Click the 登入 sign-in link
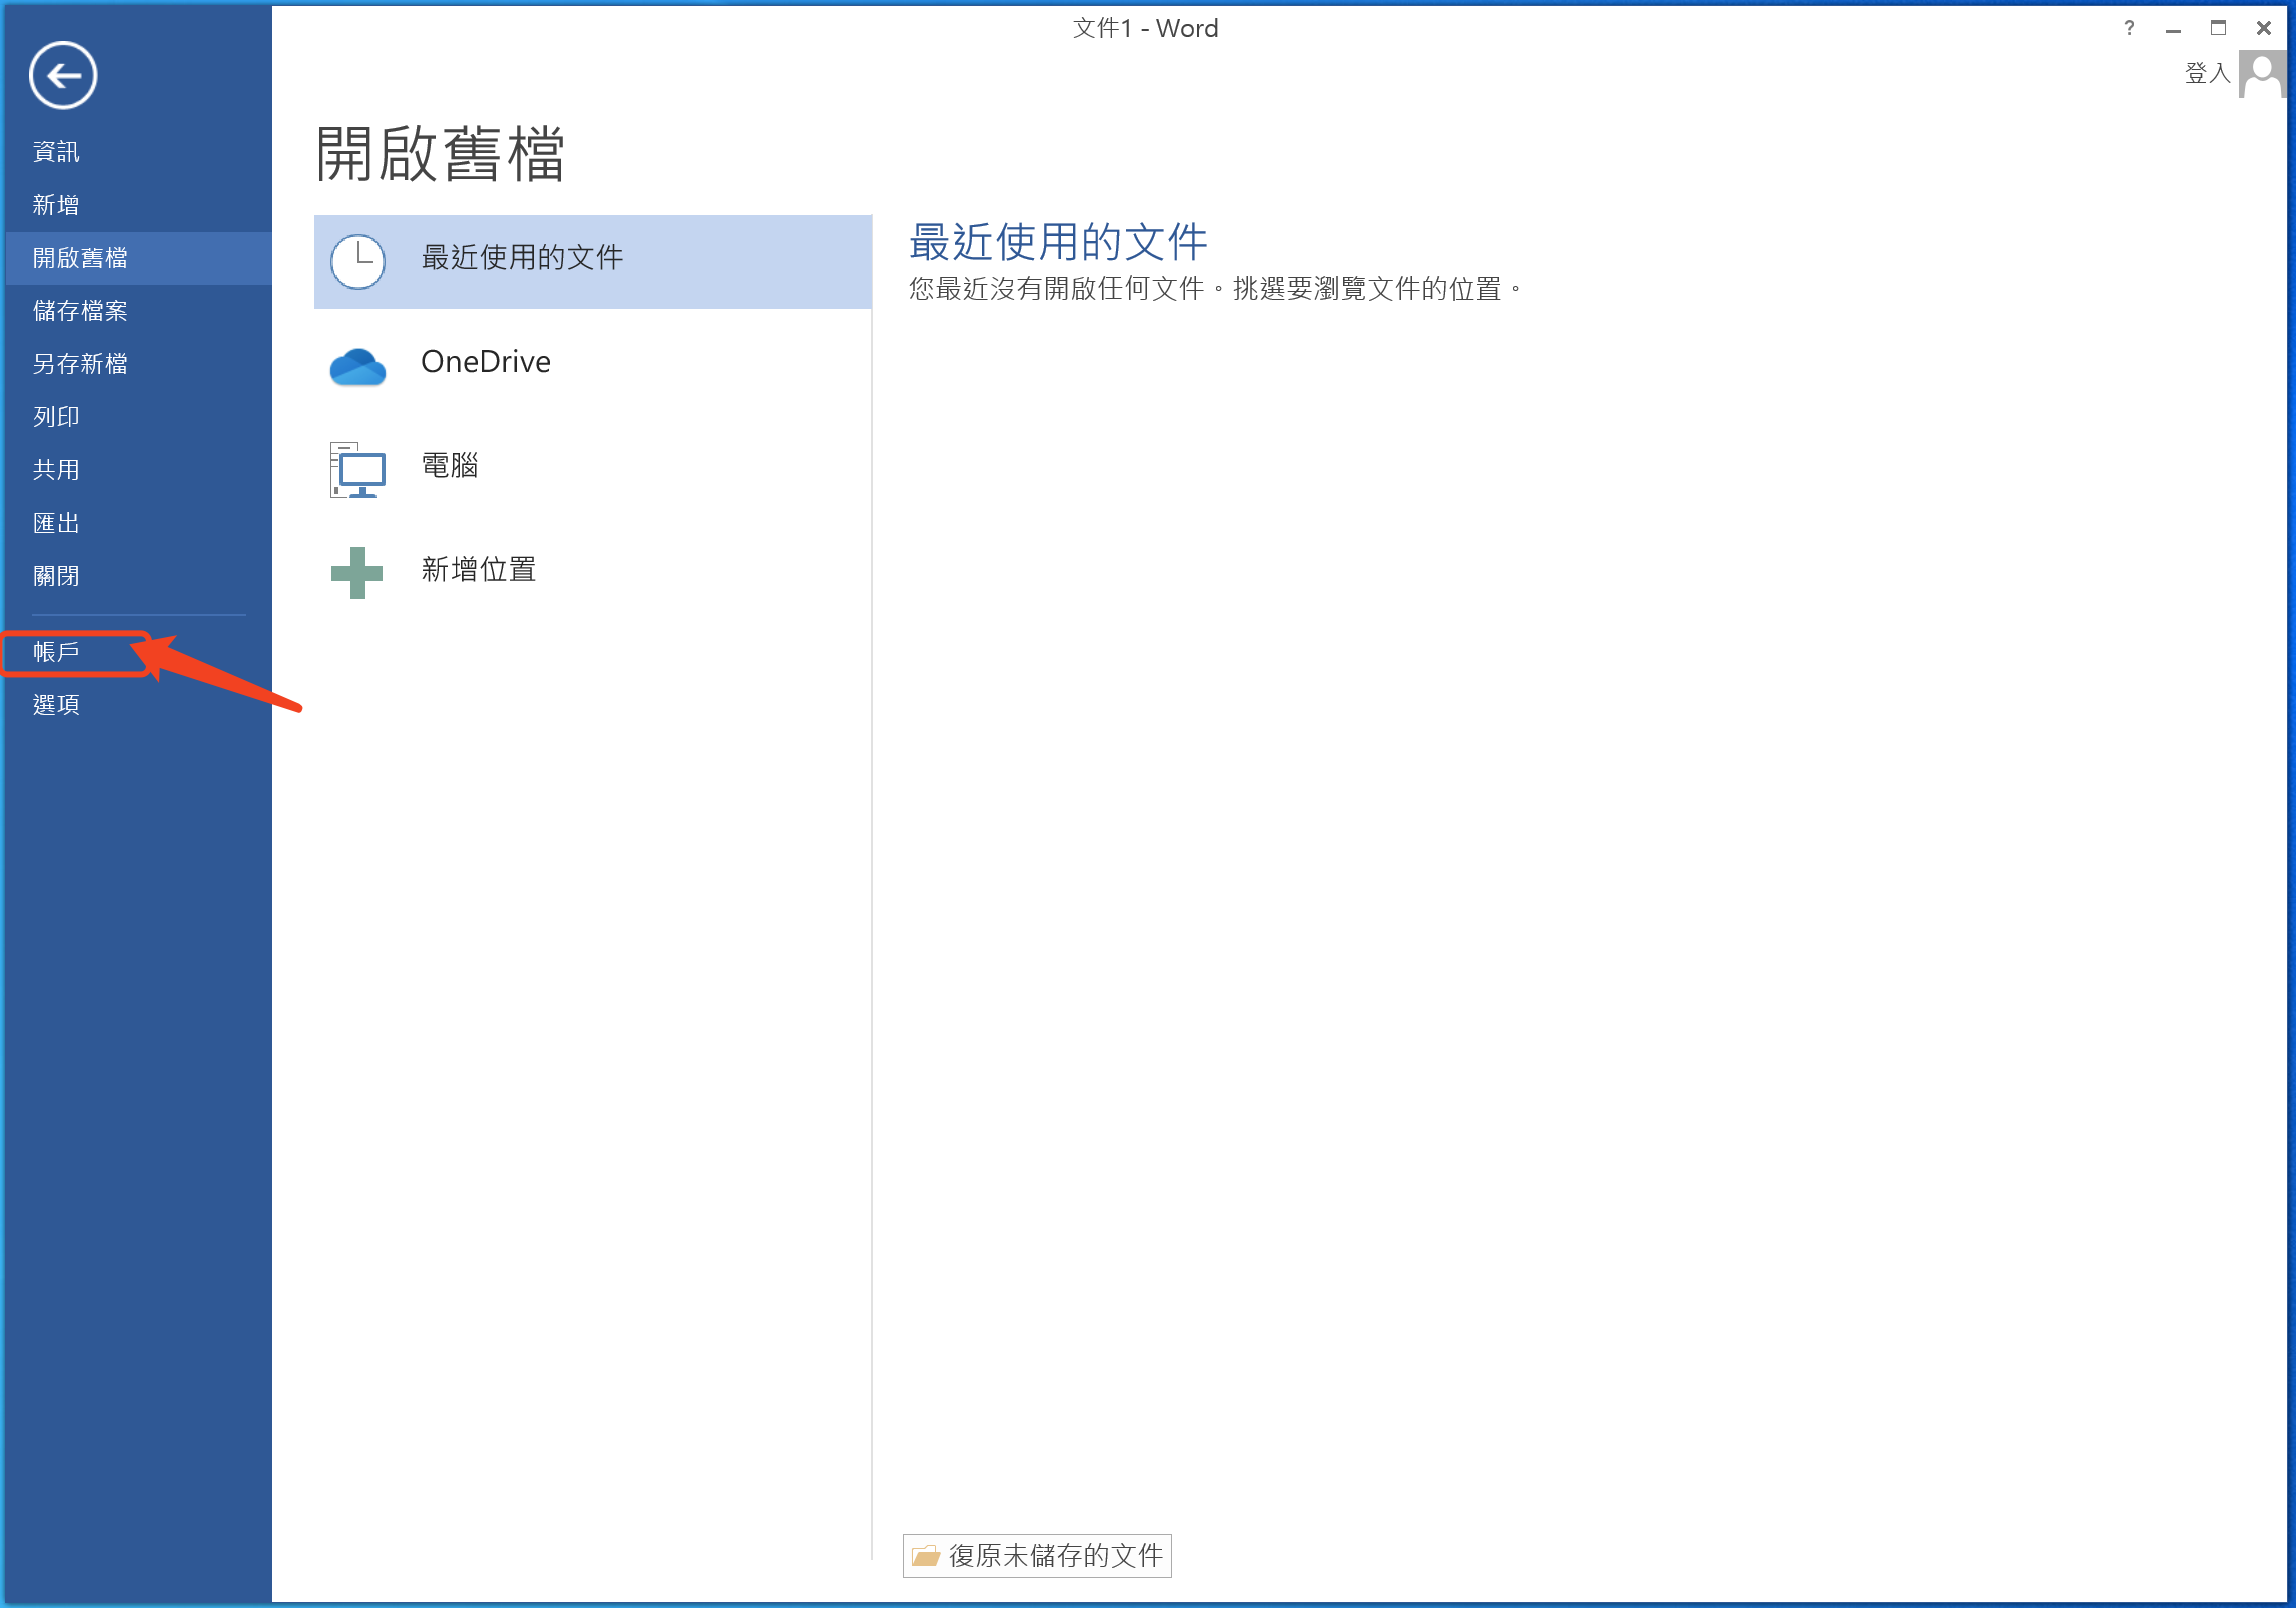Viewport: 2296px width, 1608px height. [x=2207, y=74]
